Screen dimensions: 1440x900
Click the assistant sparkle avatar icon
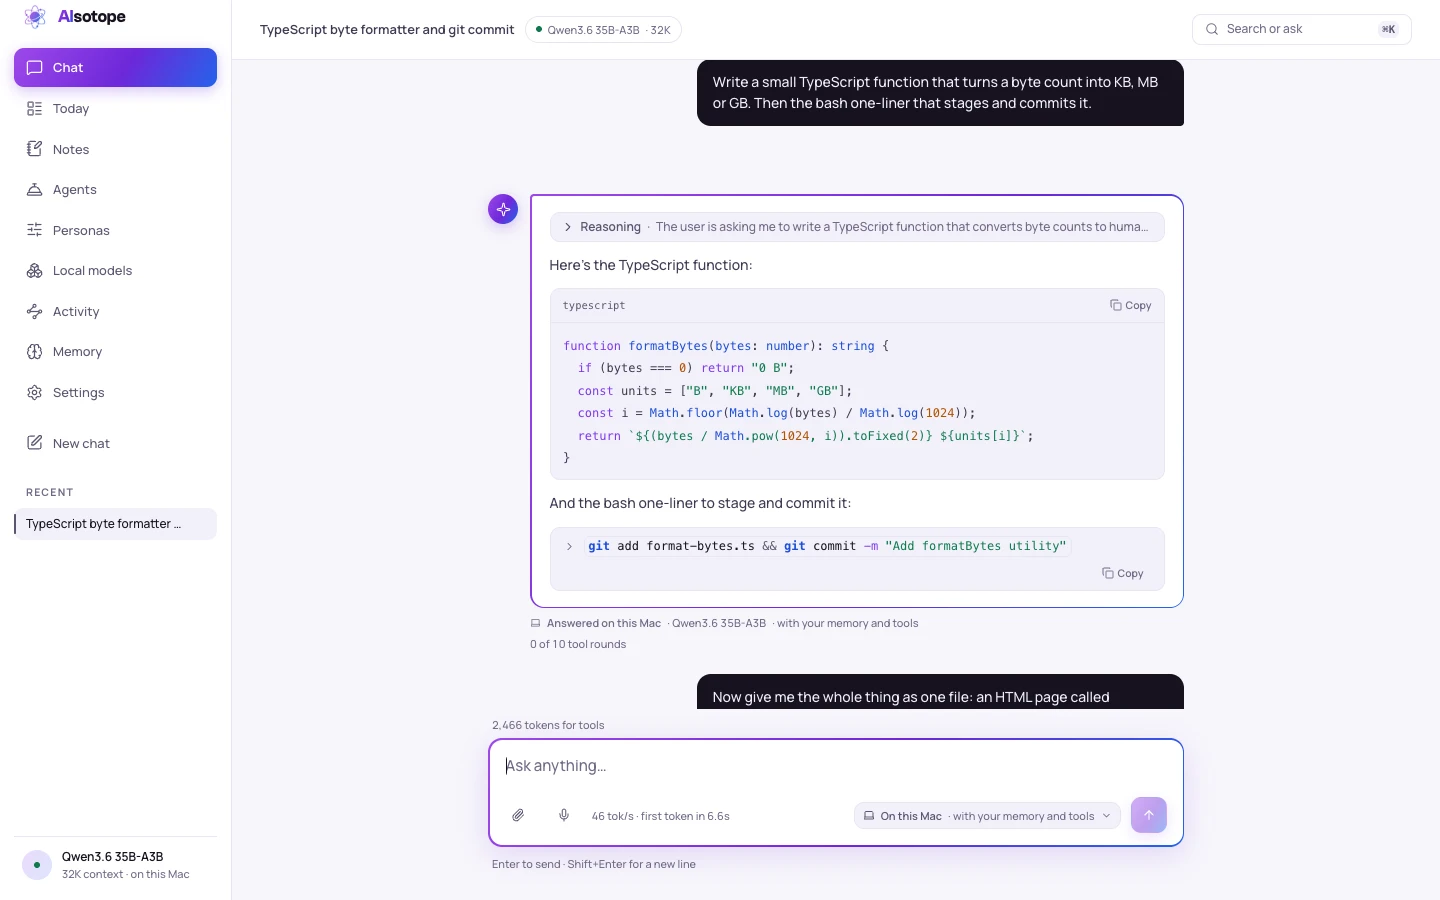pyautogui.click(x=503, y=209)
